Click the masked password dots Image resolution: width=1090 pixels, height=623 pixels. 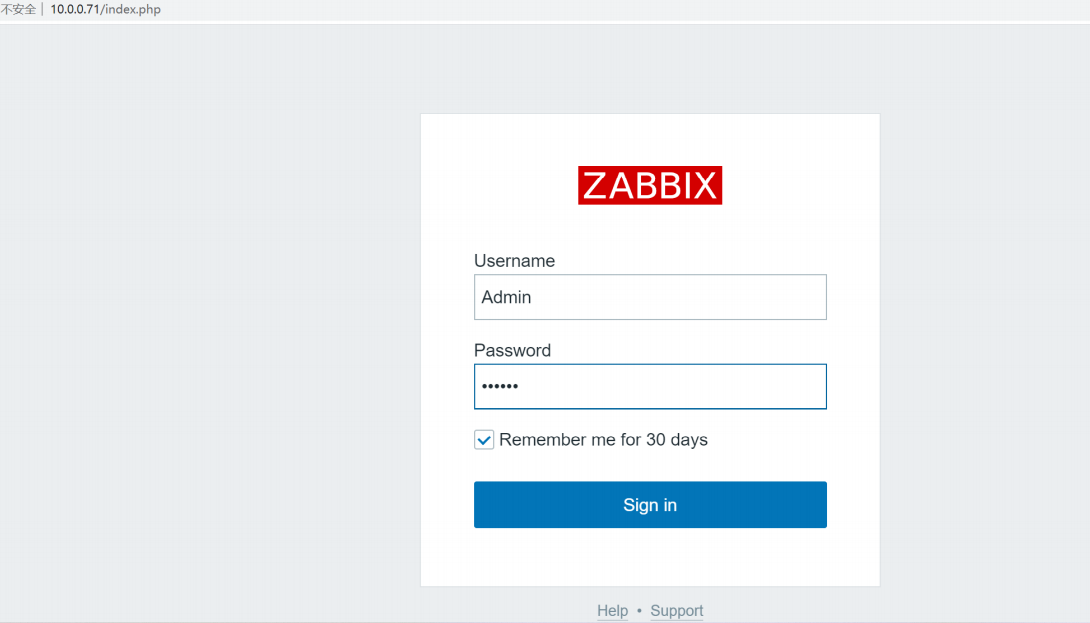[x=500, y=387]
